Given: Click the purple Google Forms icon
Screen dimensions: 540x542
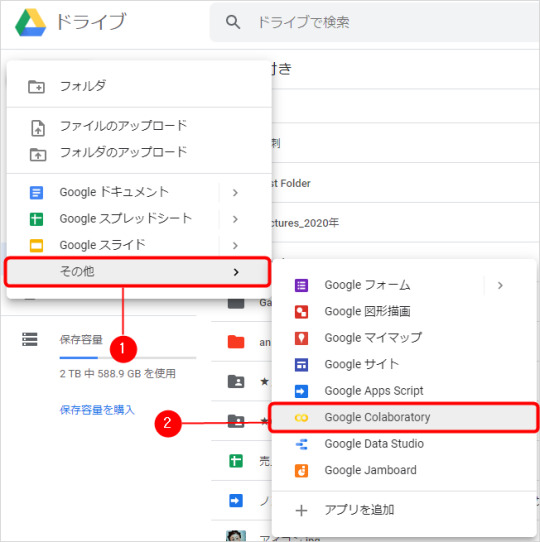Looking at the screenshot, I should click(x=301, y=286).
